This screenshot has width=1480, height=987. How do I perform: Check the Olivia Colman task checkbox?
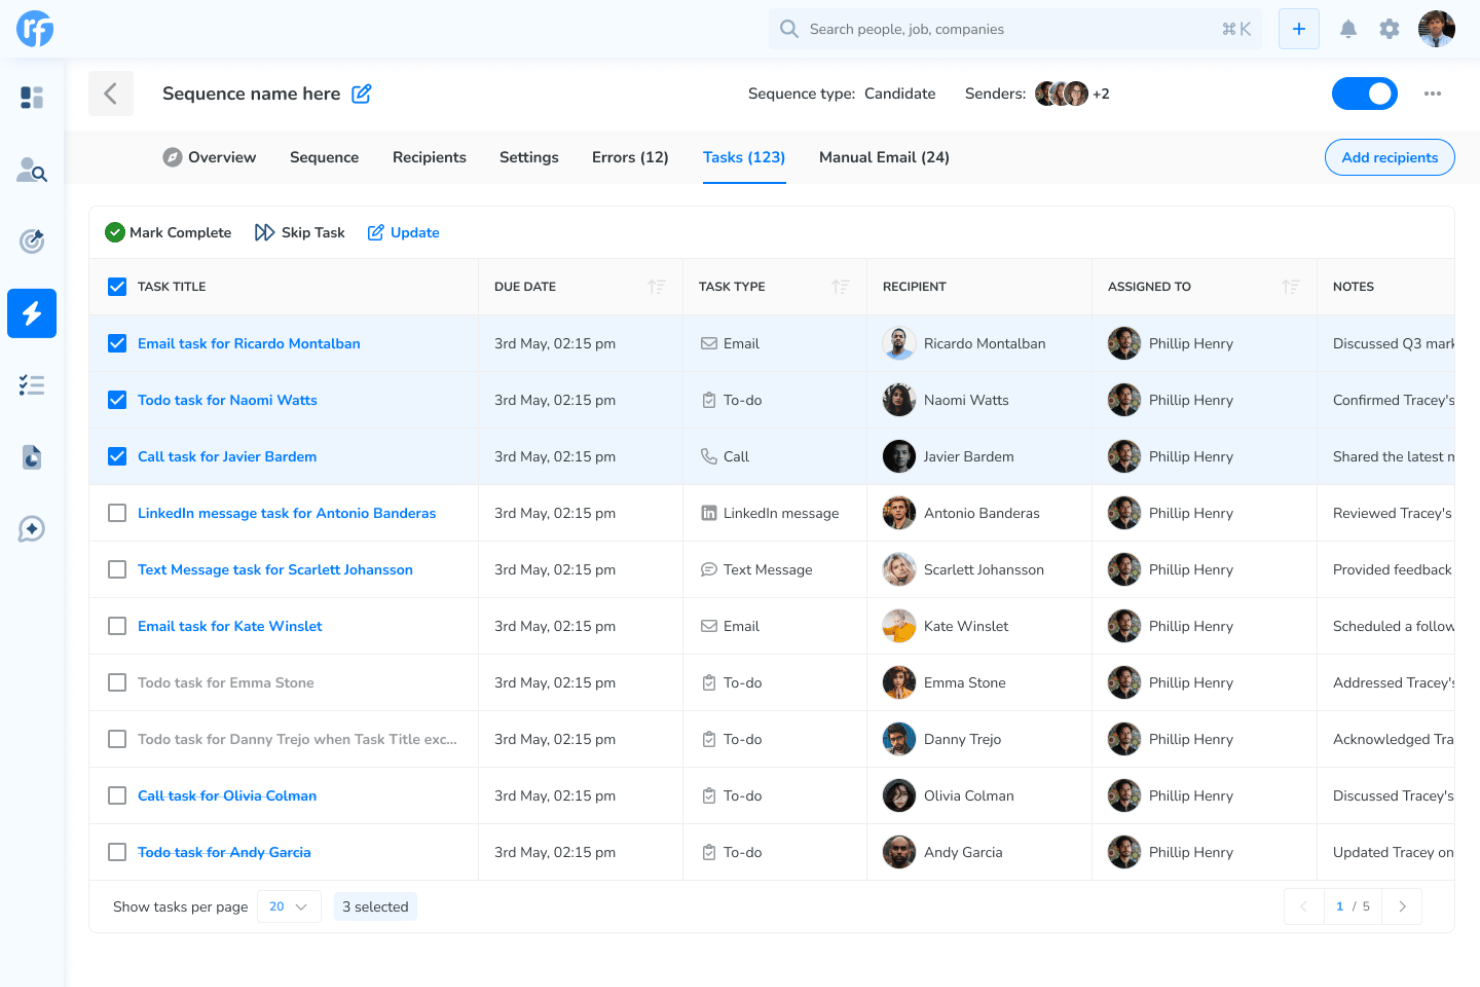[117, 796]
